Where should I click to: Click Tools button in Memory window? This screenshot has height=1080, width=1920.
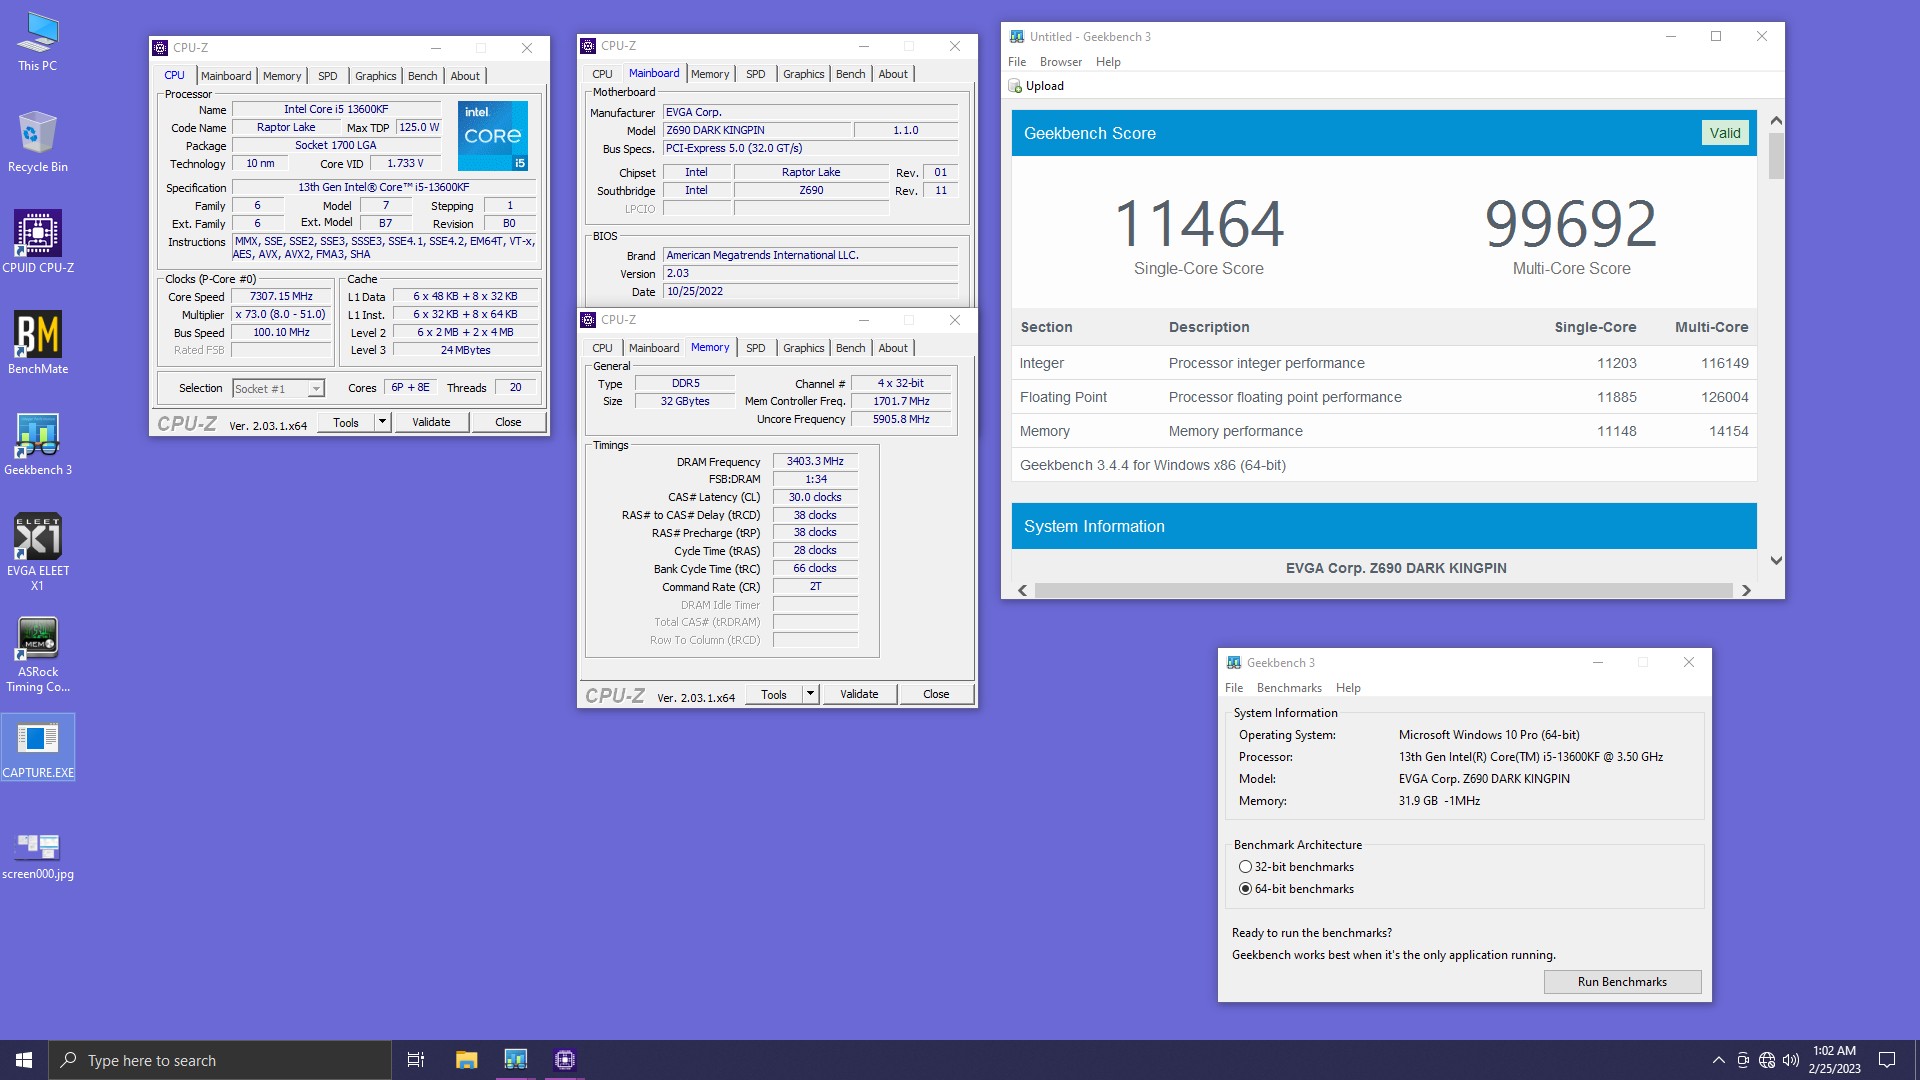coord(774,695)
